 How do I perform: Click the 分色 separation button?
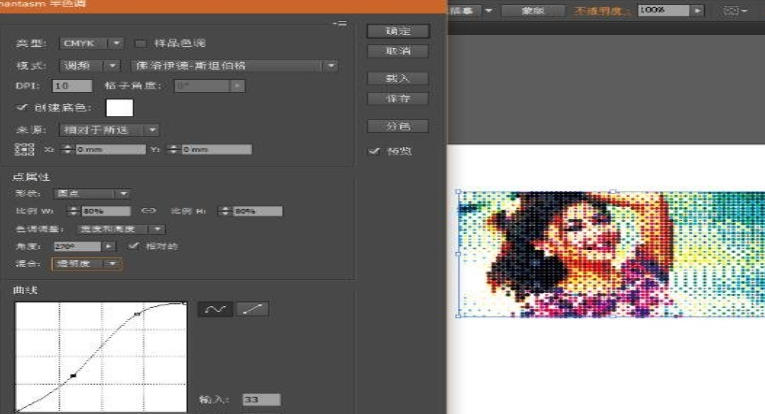[x=398, y=126]
